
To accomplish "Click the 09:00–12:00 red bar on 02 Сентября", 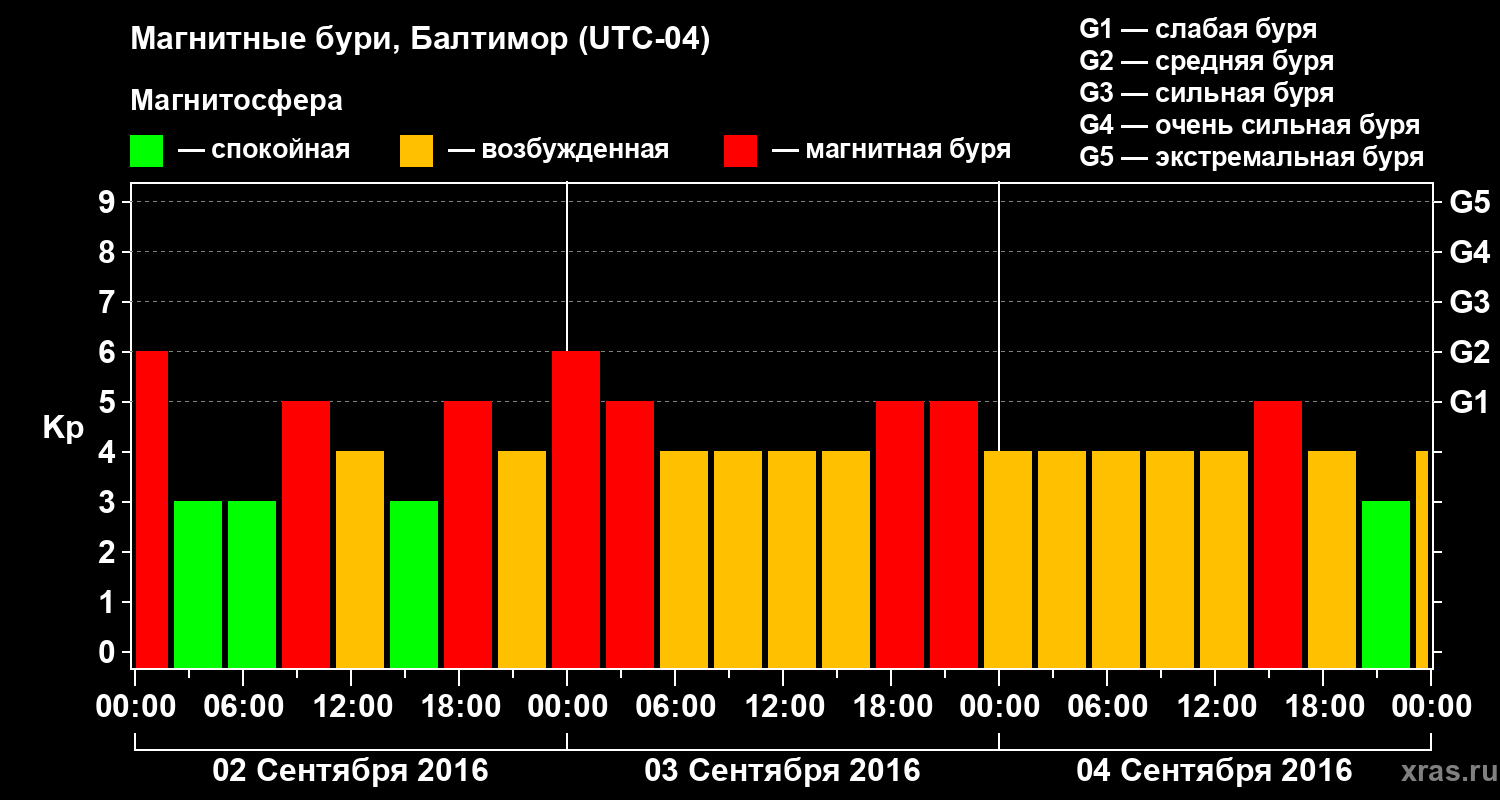I will click(306, 535).
